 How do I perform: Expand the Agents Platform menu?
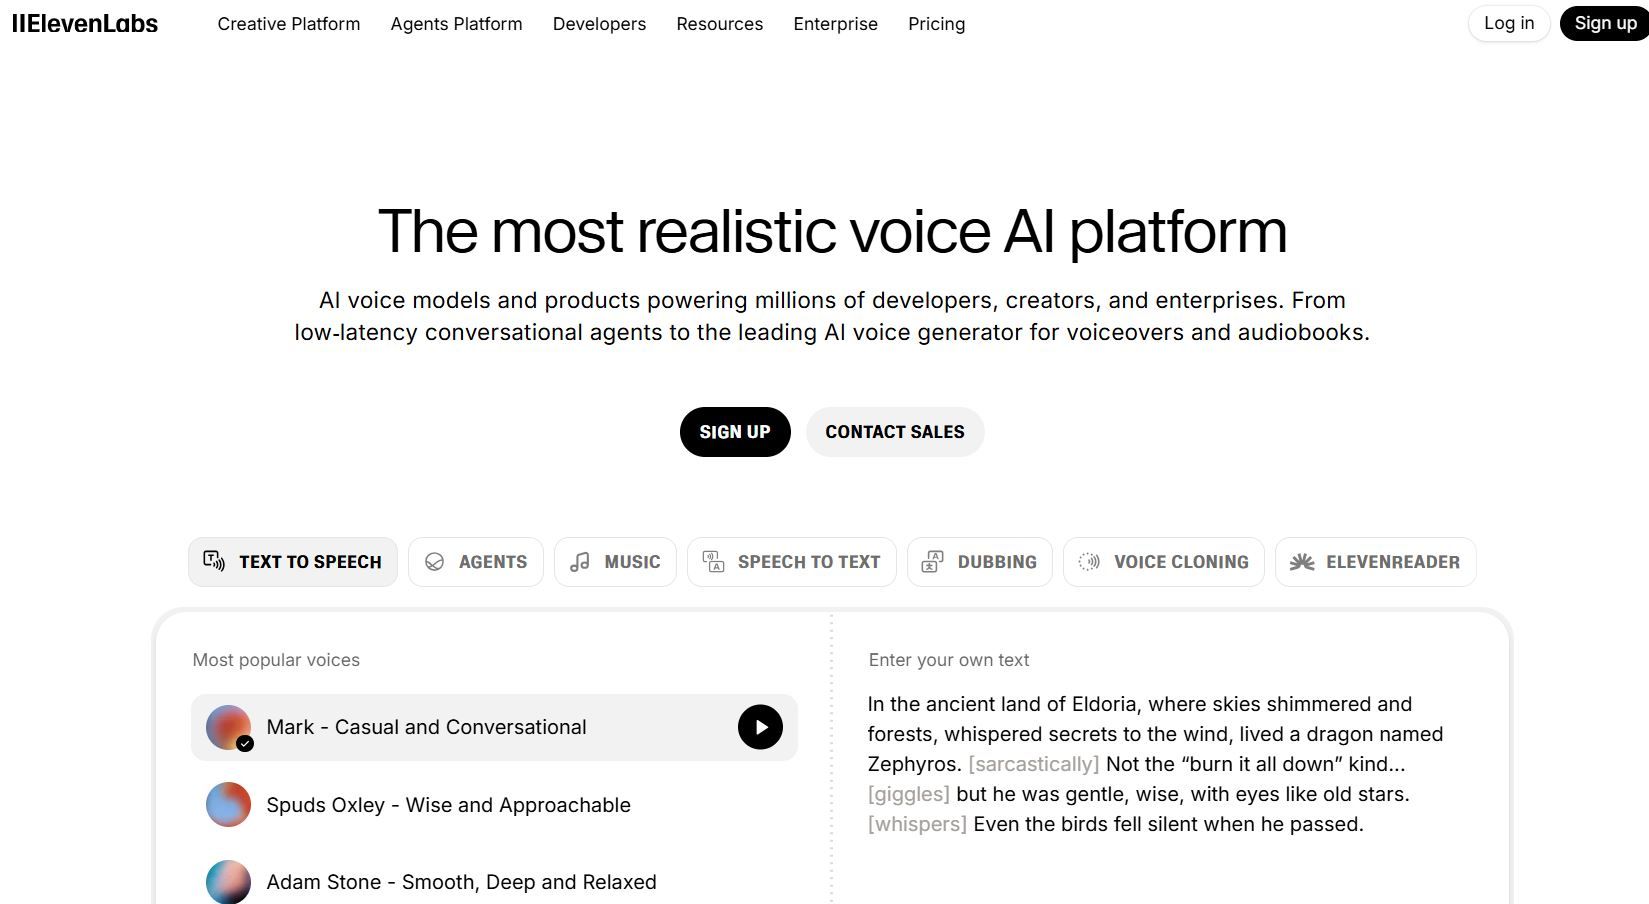pyautogui.click(x=456, y=24)
